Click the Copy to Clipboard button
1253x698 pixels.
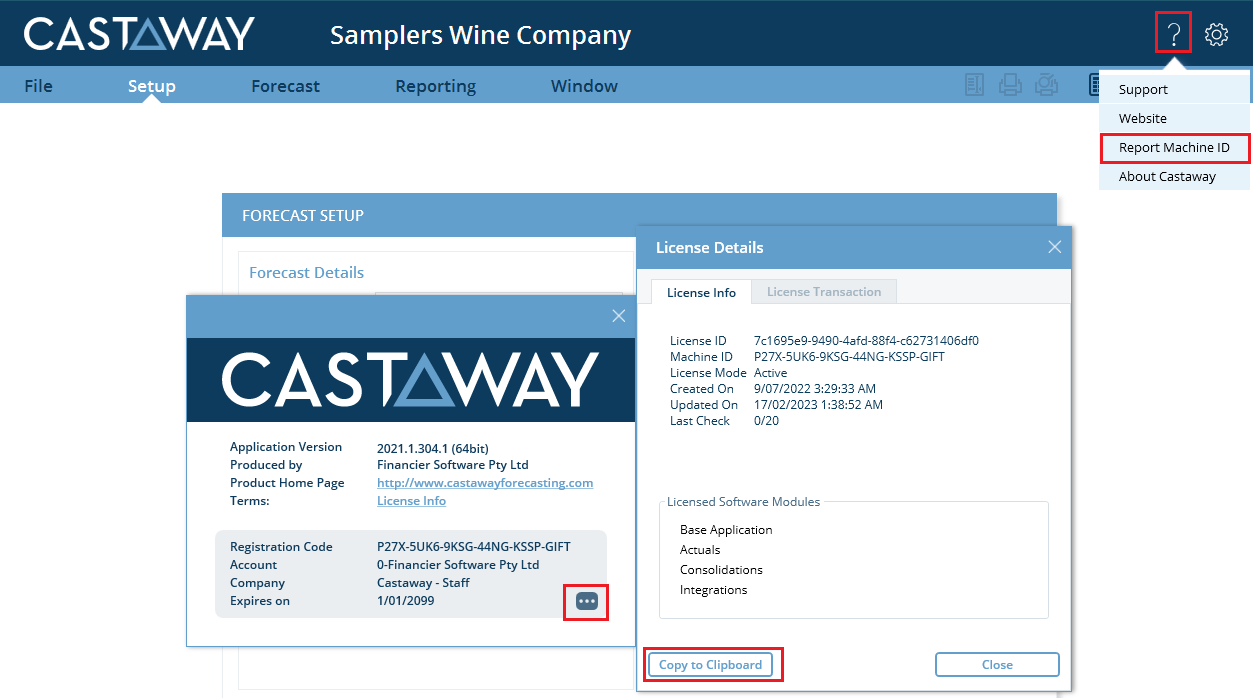[710, 665]
